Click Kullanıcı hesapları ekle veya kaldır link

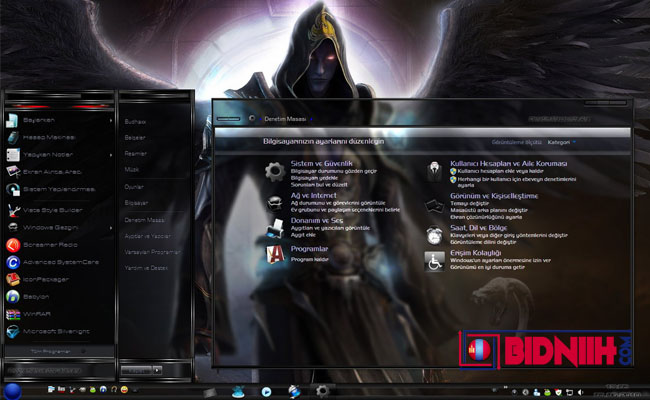tap(500, 171)
